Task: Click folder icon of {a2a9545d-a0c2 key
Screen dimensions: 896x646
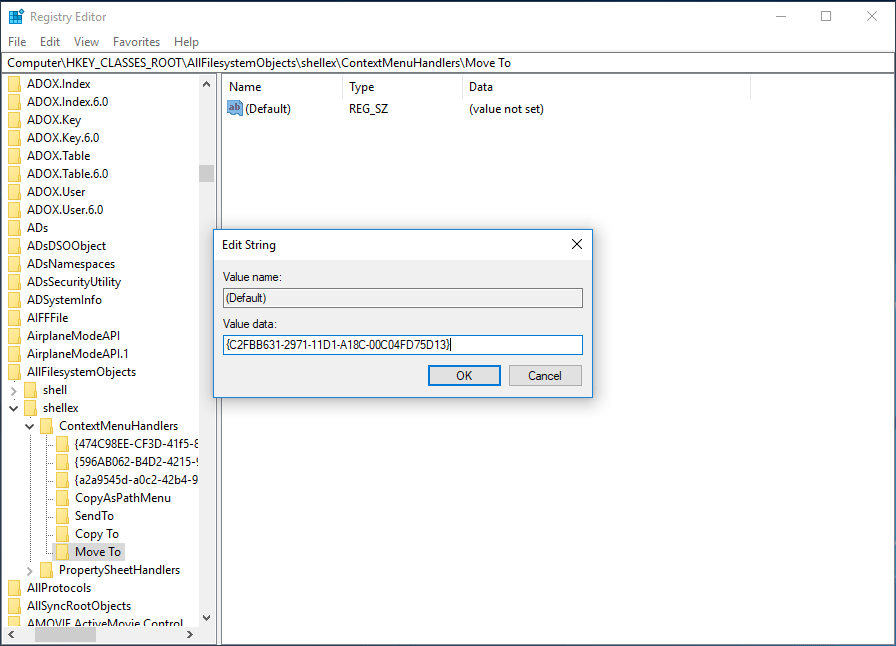Action: tap(63, 480)
